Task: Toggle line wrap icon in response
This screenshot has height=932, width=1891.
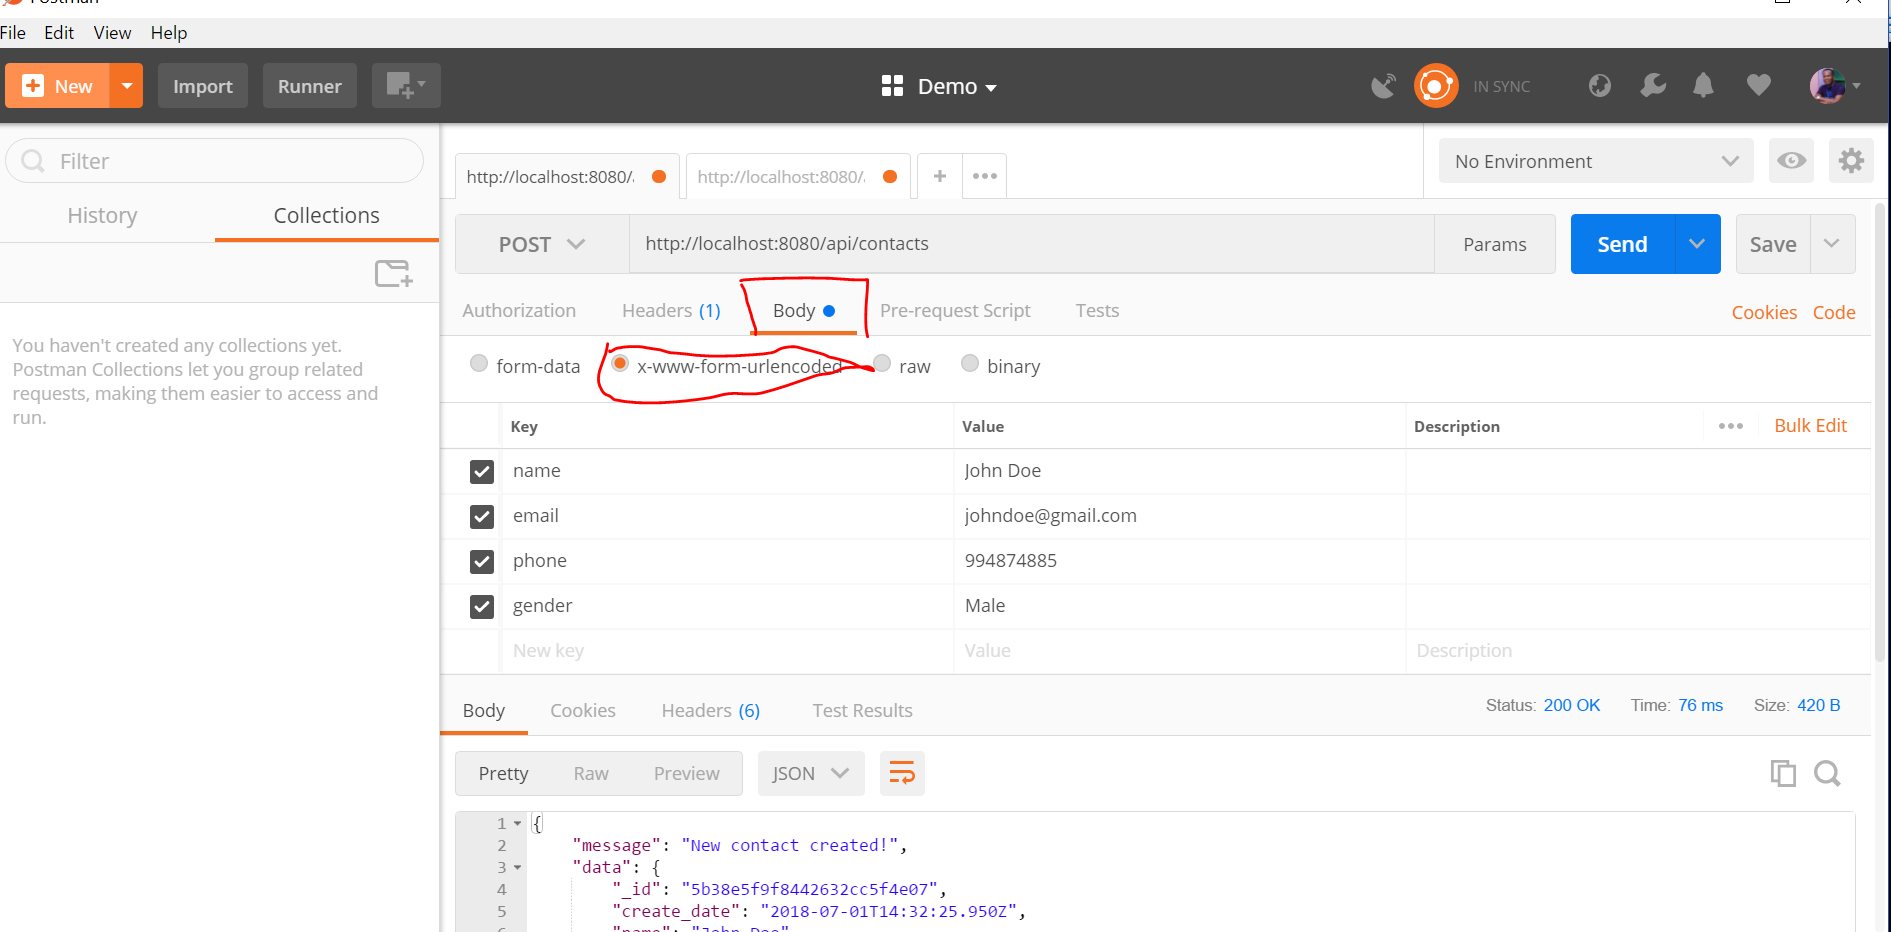Action: point(902,773)
